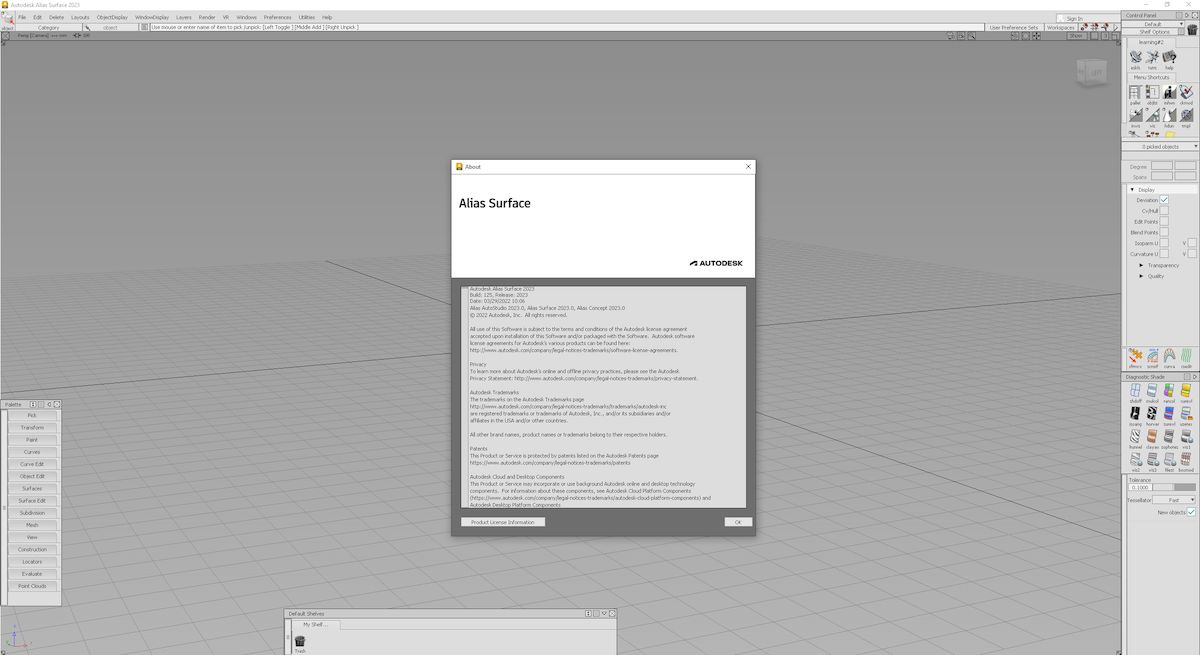Enable random color diagnostic shading
The height and width of the screenshot is (655, 1200).
1168,390
